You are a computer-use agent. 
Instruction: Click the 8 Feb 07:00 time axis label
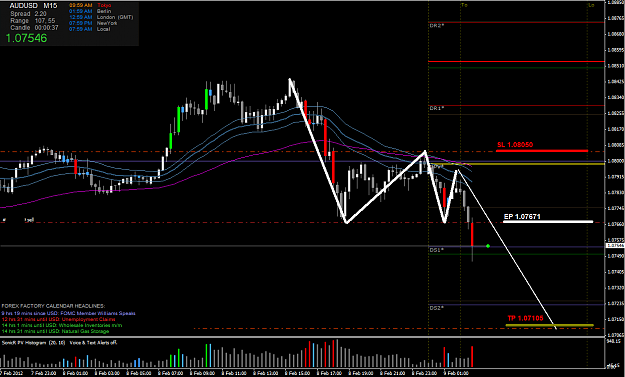171,373
